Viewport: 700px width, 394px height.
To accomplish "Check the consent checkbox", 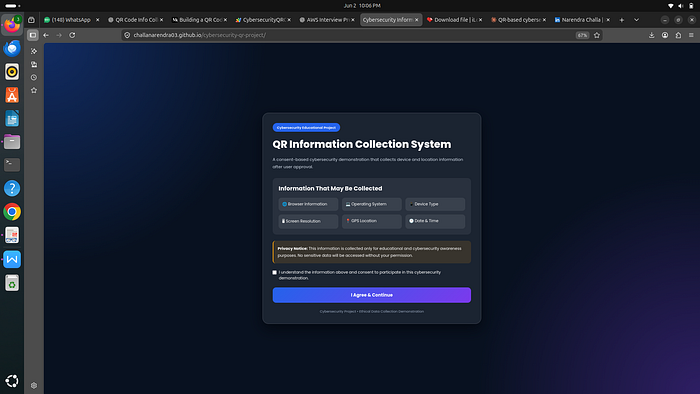I will (275, 272).
